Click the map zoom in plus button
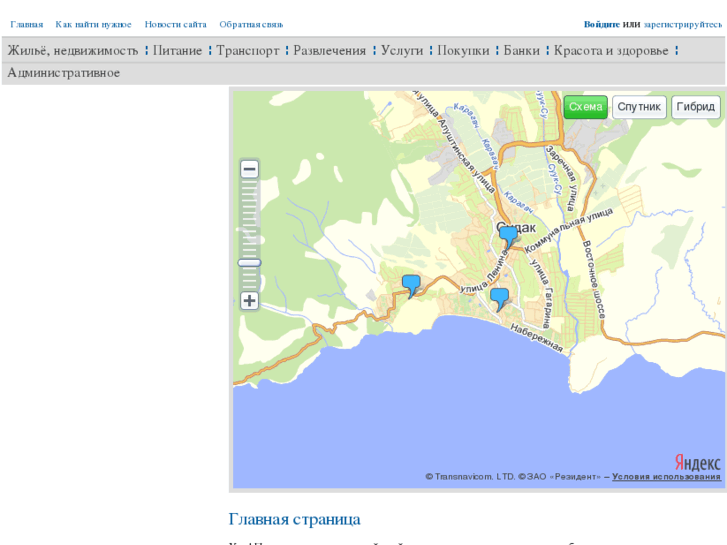The width and height of the screenshot is (727, 545). click(249, 301)
